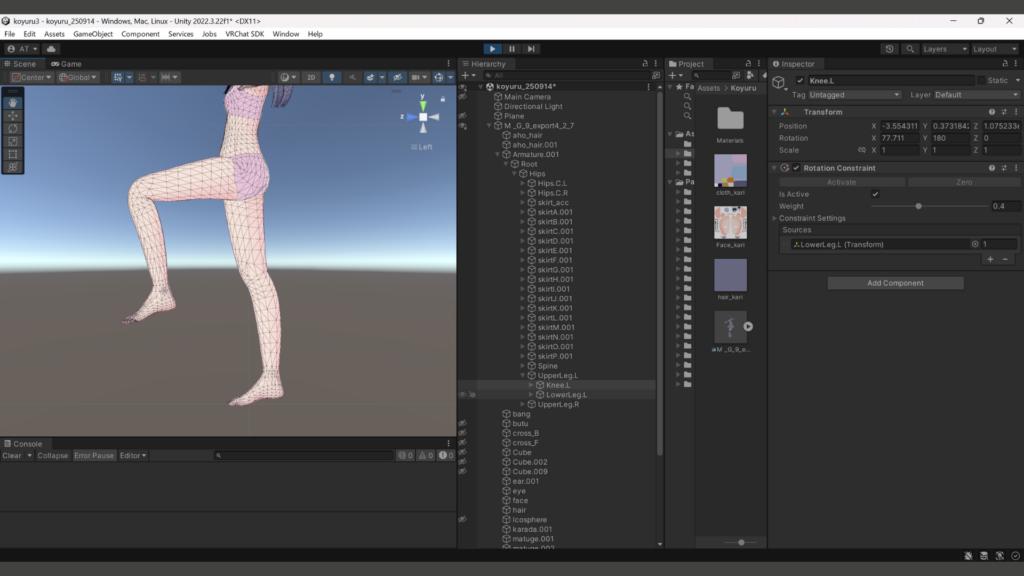Toggle the Static checkbox for Knee.L

click(982, 80)
